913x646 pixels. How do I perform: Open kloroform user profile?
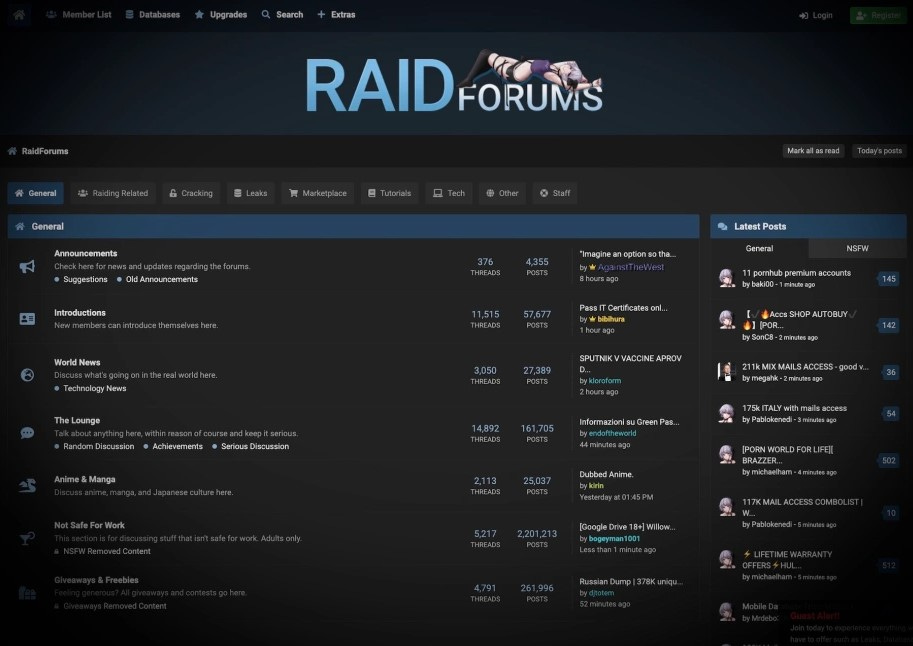tap(605, 381)
